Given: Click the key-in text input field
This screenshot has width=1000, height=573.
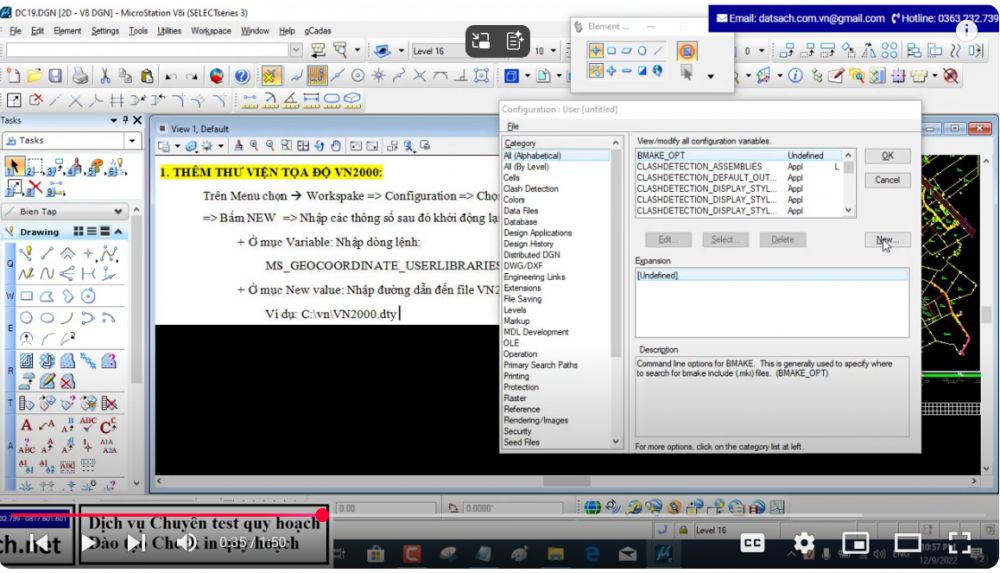Looking at the screenshot, I should [x=148, y=50].
